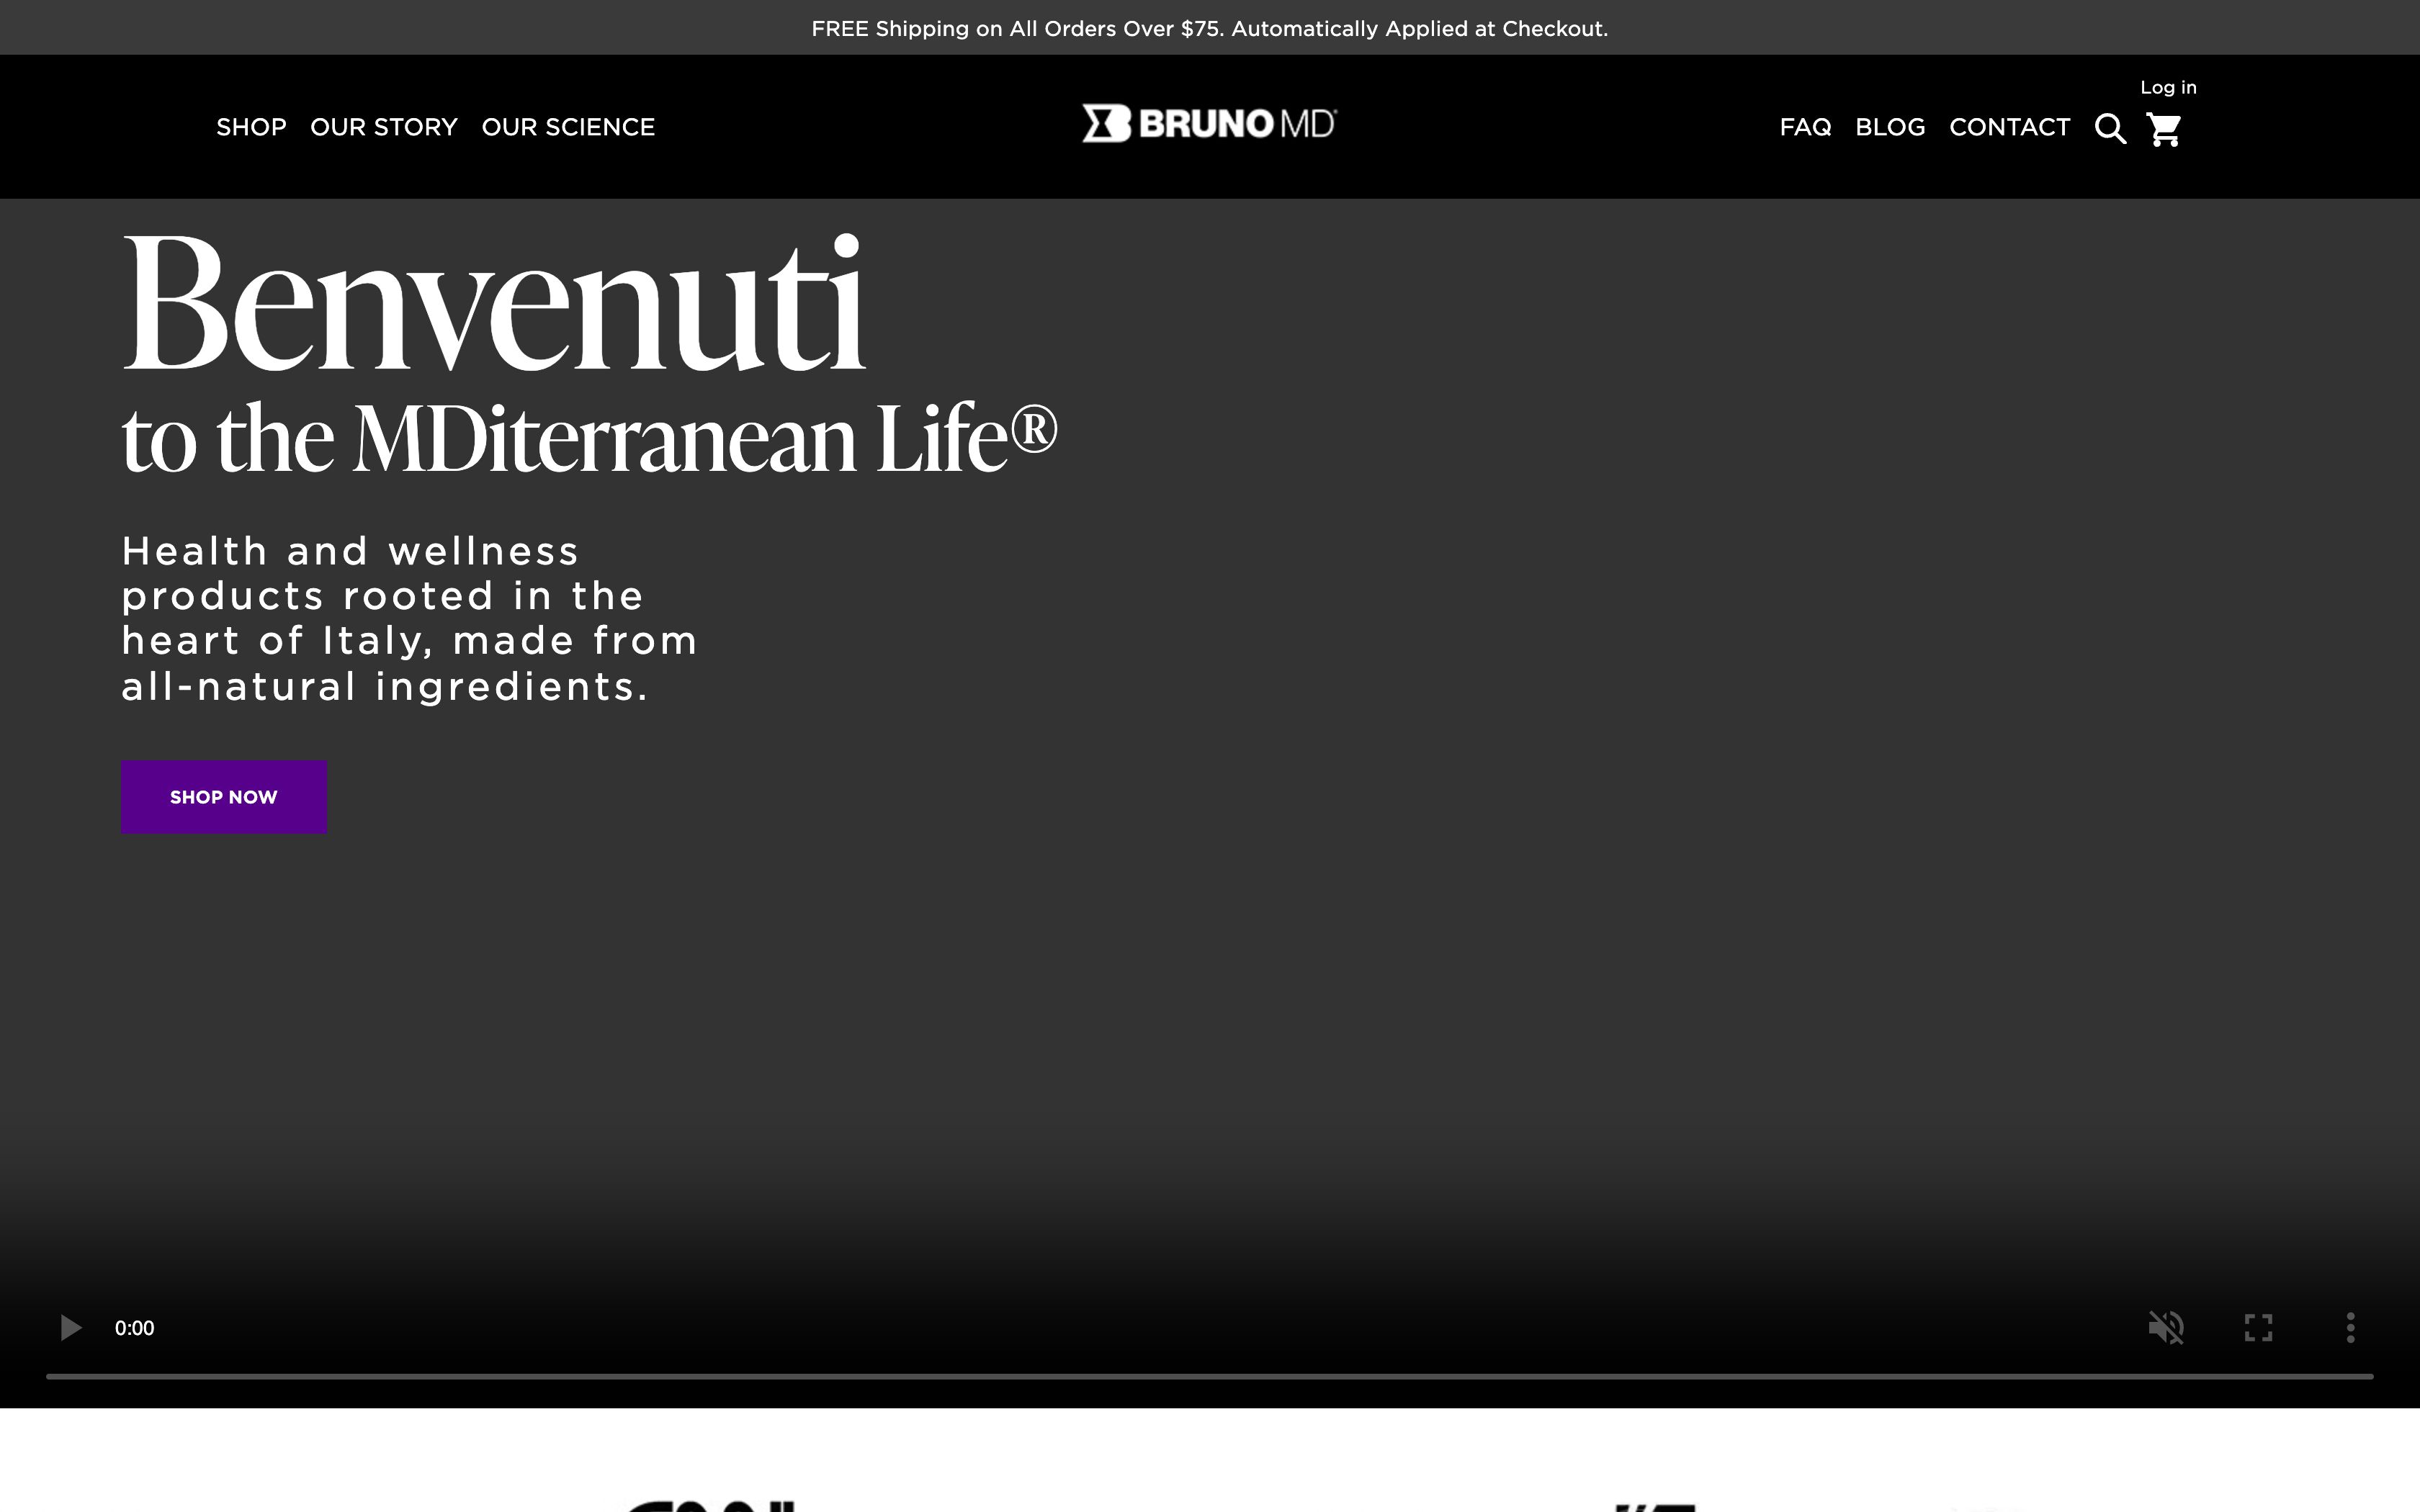Click the SHOP NOW button
The width and height of the screenshot is (2420, 1512).
point(223,796)
